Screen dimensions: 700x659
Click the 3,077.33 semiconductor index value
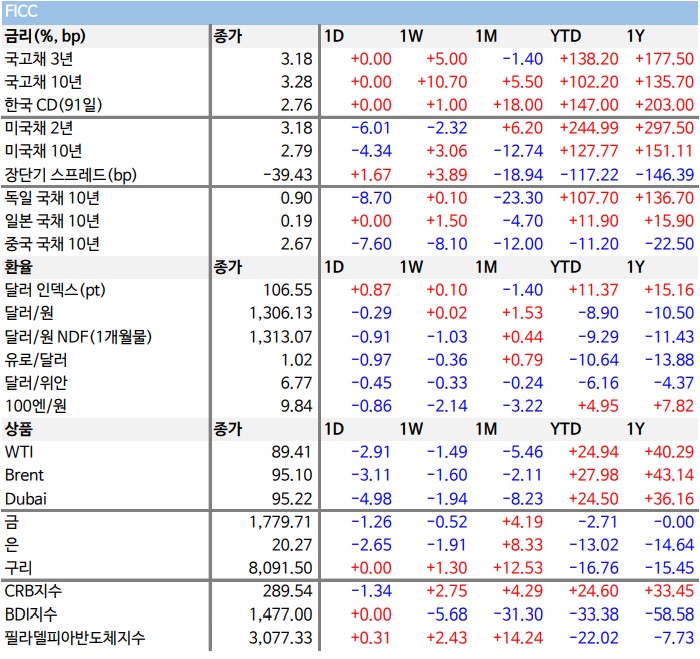point(281,638)
